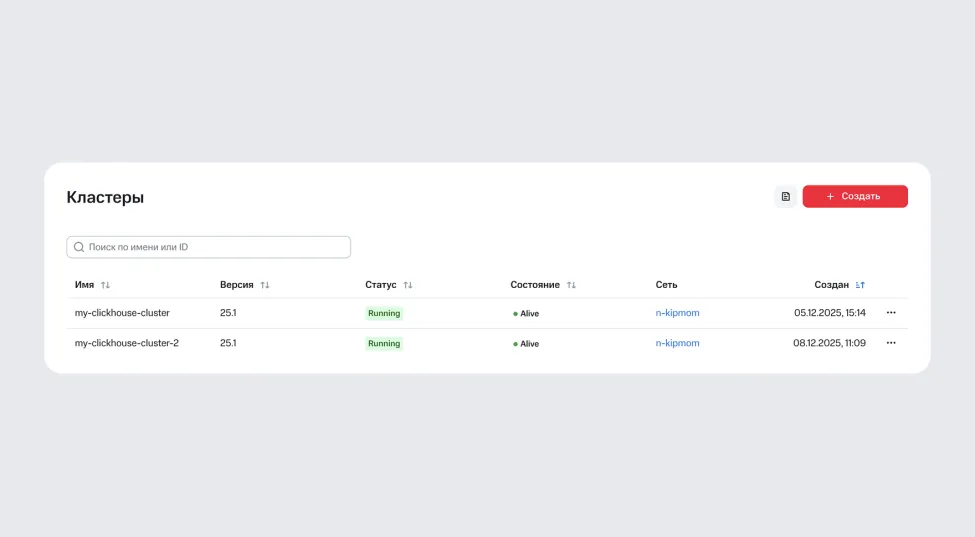Sort by Имя column arrows icon
The image size is (975, 537).
coord(105,285)
